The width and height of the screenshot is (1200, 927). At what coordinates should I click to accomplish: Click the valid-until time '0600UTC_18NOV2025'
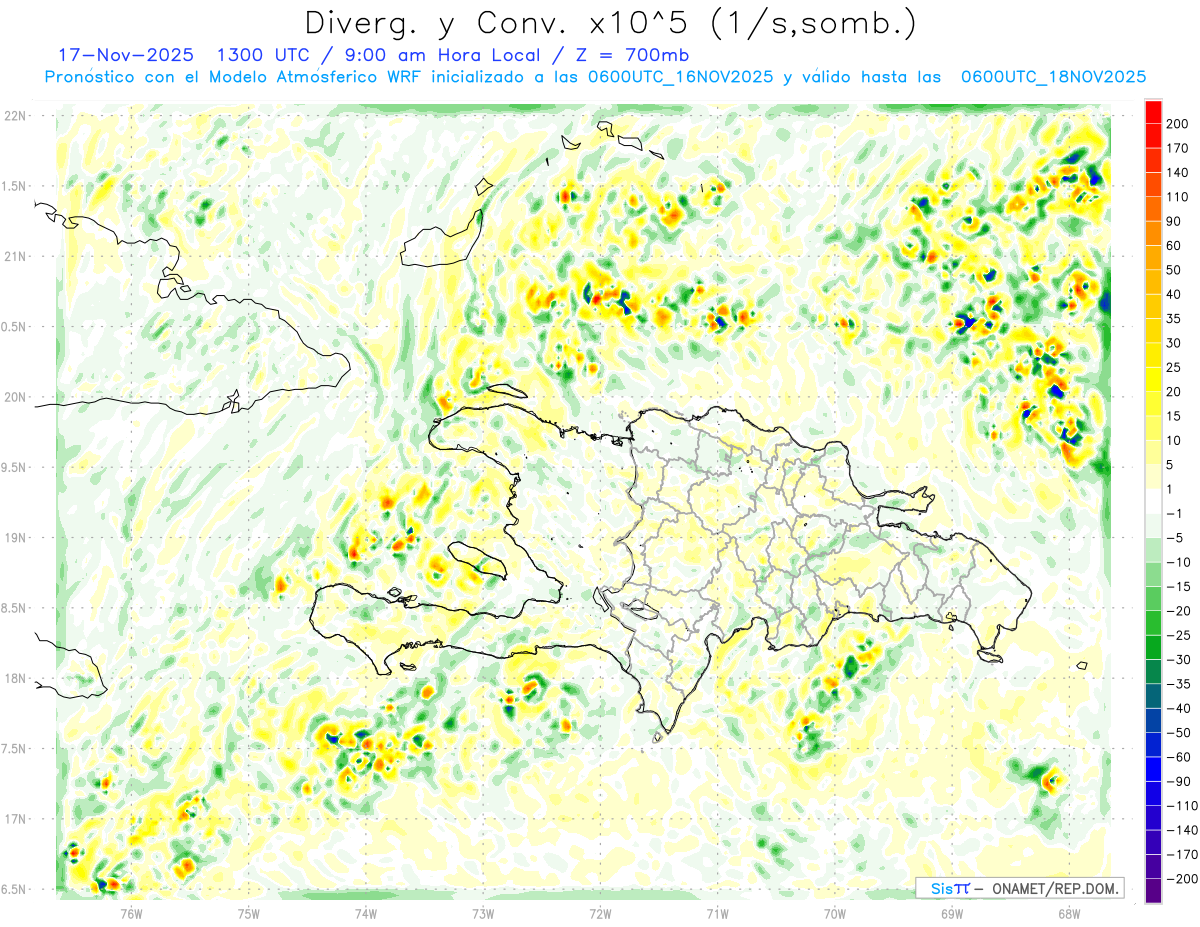point(1053,77)
